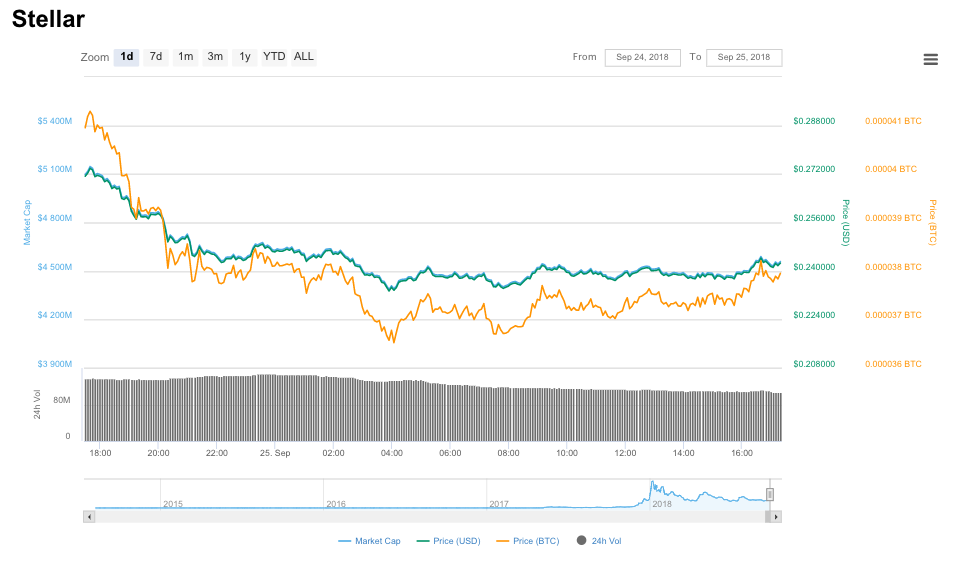Image resolution: width=956 pixels, height=564 pixels.
Task: Click the $4 200M market cap axis label
Action: (x=54, y=315)
